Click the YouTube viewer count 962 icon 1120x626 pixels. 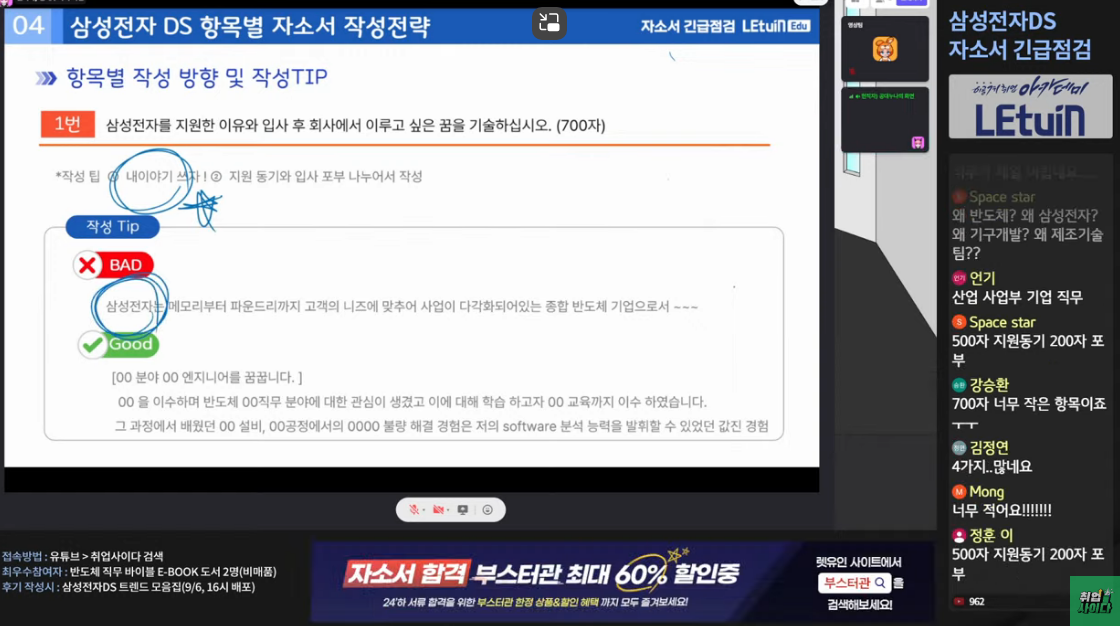pos(959,601)
